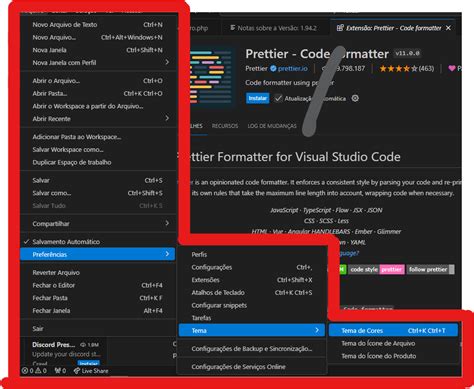Select Configurações de Serviços Online
The height and width of the screenshot is (389, 474).
[252, 367]
